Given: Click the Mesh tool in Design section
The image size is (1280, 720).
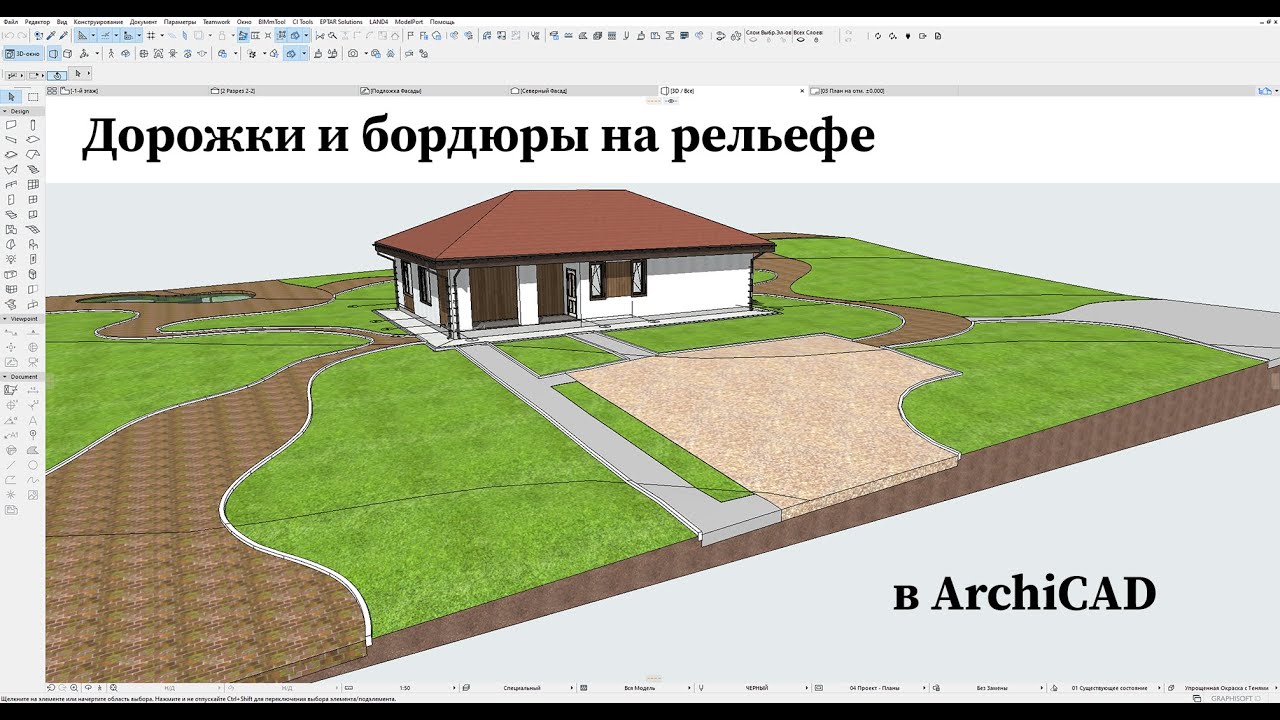Looking at the screenshot, I should pyautogui.click(x=33, y=229).
